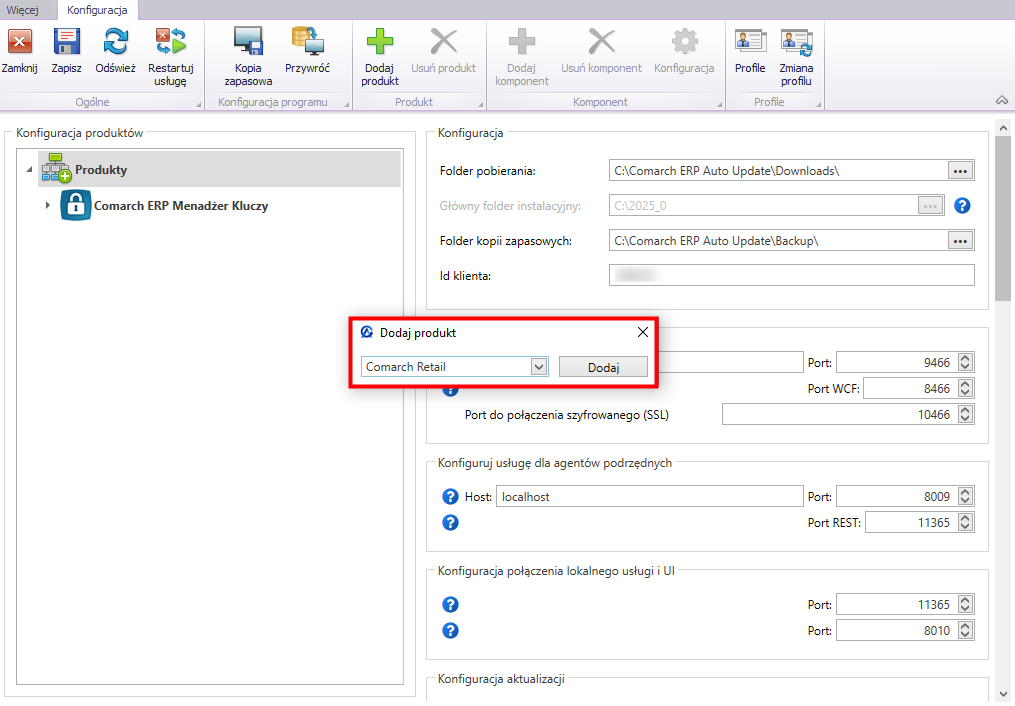Click ellipsis button for Główny folder instalacyjny
Viewport: 1015px width, 706px height.
pos(930,206)
